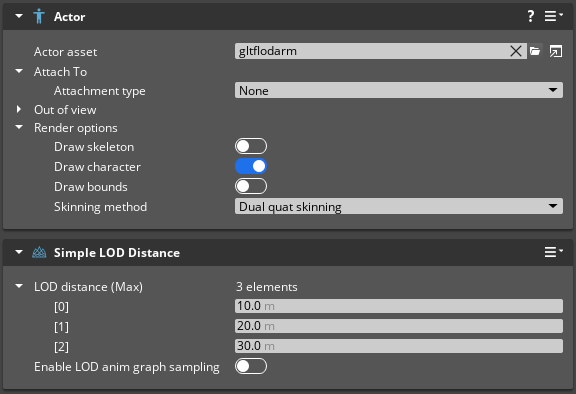Click the 3 elements count text
This screenshot has width=576, height=394.
click(x=267, y=287)
